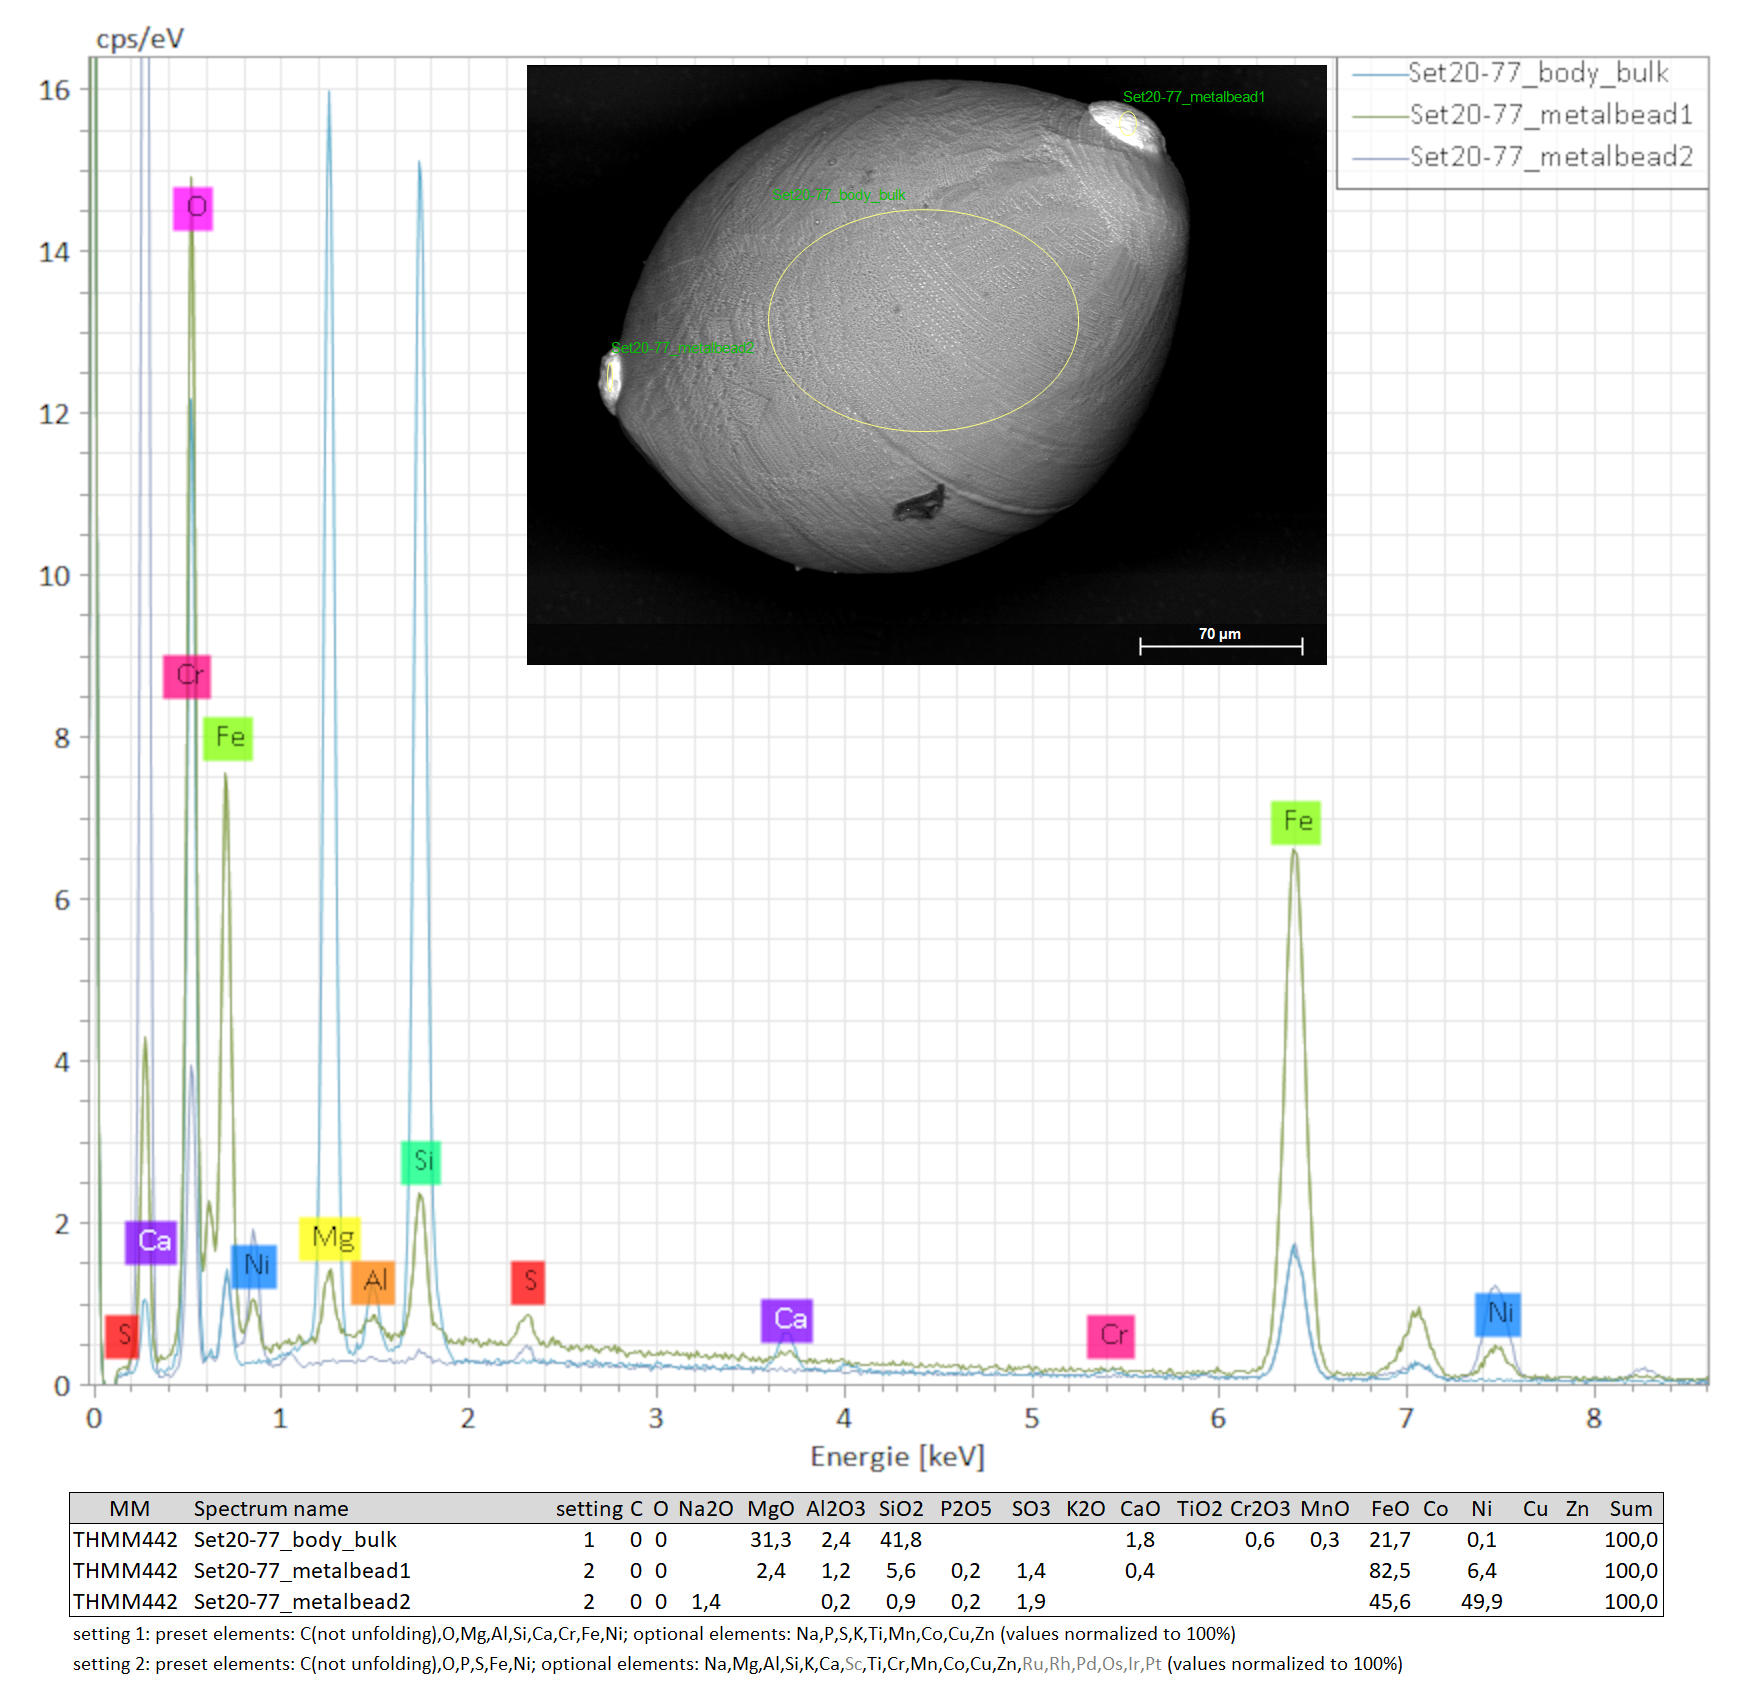Click the Energie [keV] axis title
The image size is (1740, 1704).
[897, 1456]
